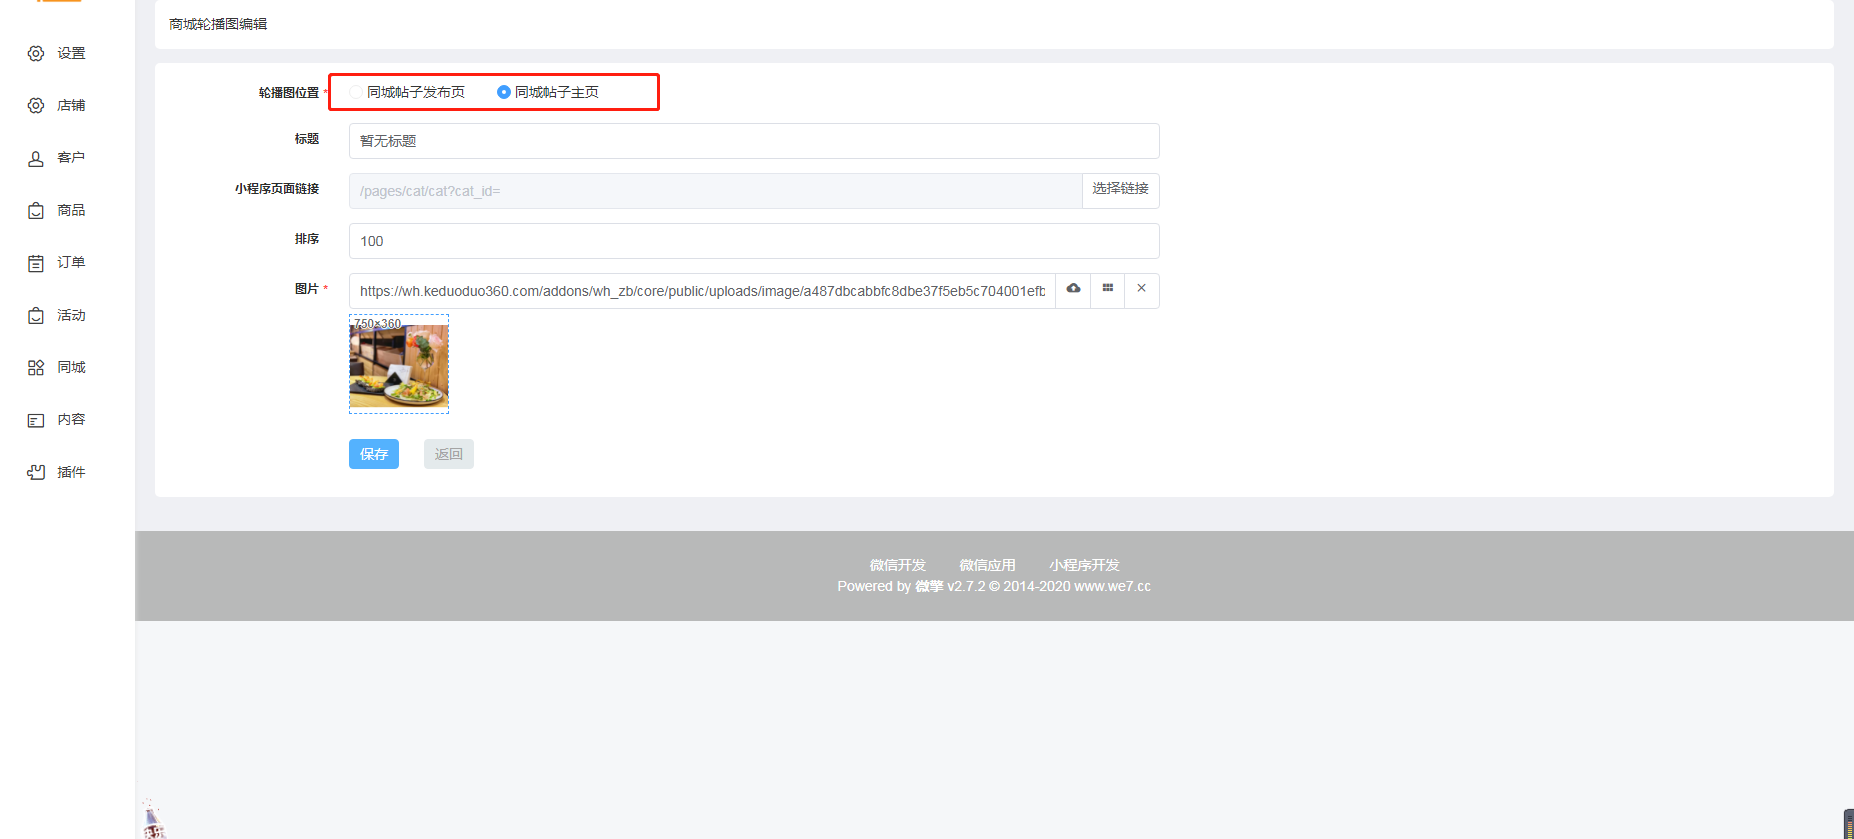Open the 设置 menu item

point(71,53)
